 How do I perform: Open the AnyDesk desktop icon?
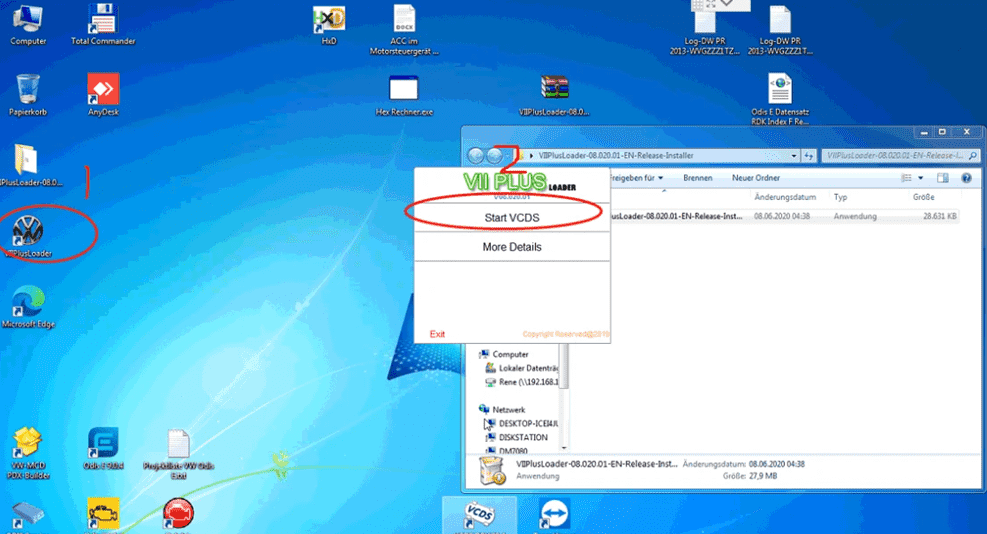pos(103,92)
